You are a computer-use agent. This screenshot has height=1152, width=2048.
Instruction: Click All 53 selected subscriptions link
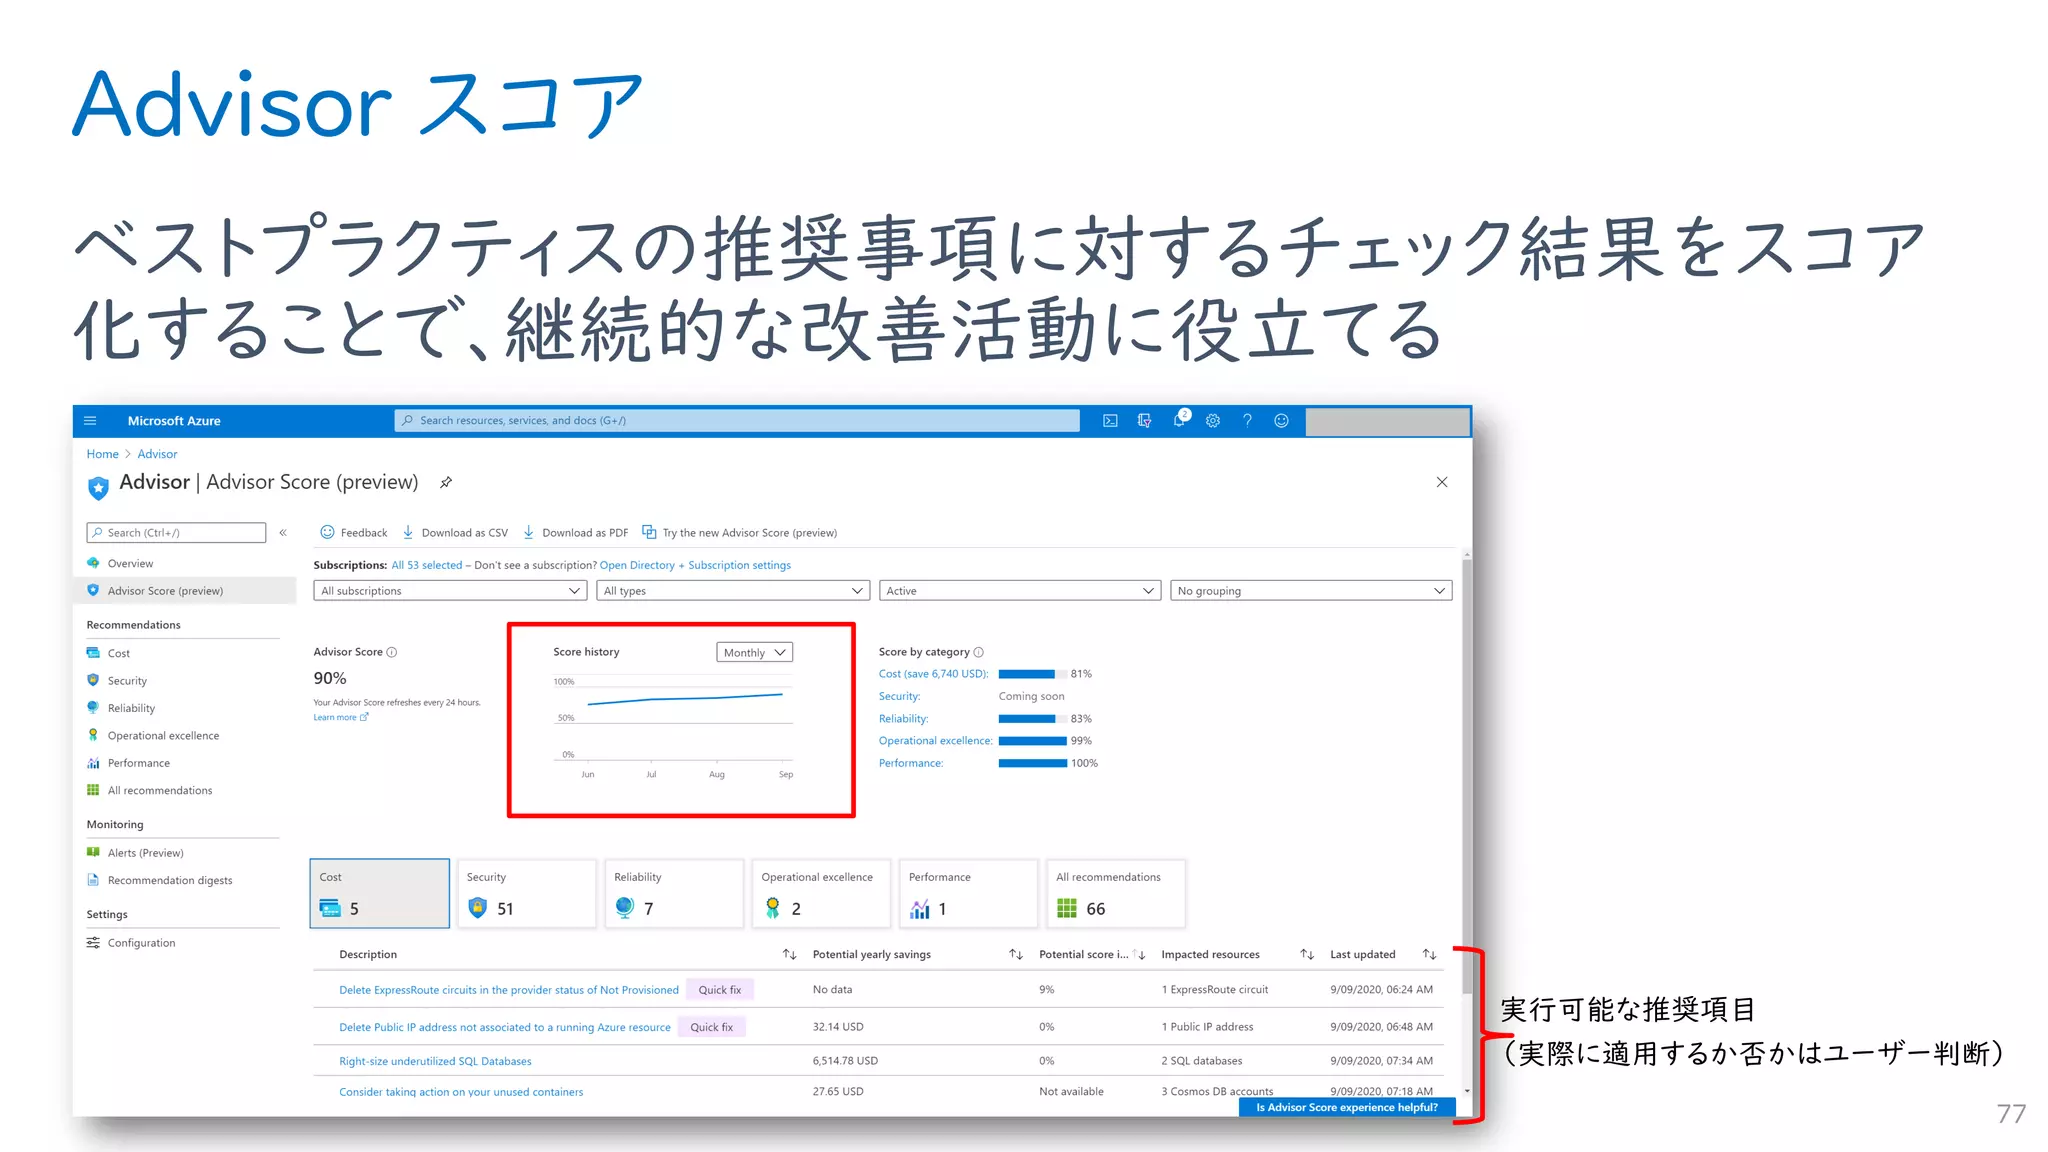[x=427, y=565]
